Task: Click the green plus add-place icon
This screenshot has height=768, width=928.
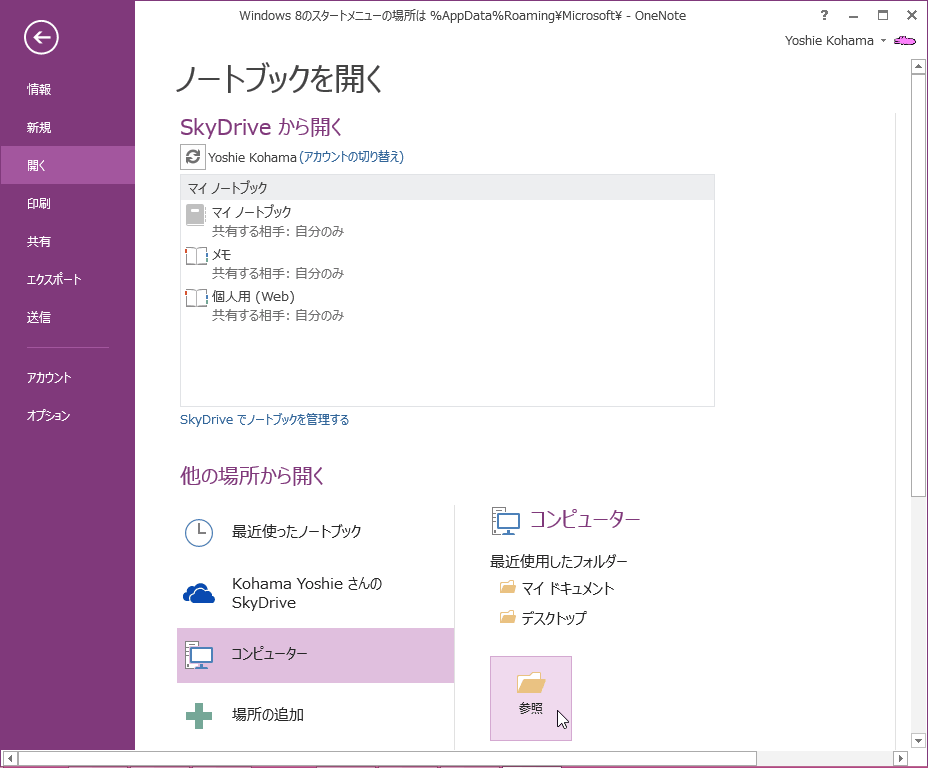Action: (199, 715)
